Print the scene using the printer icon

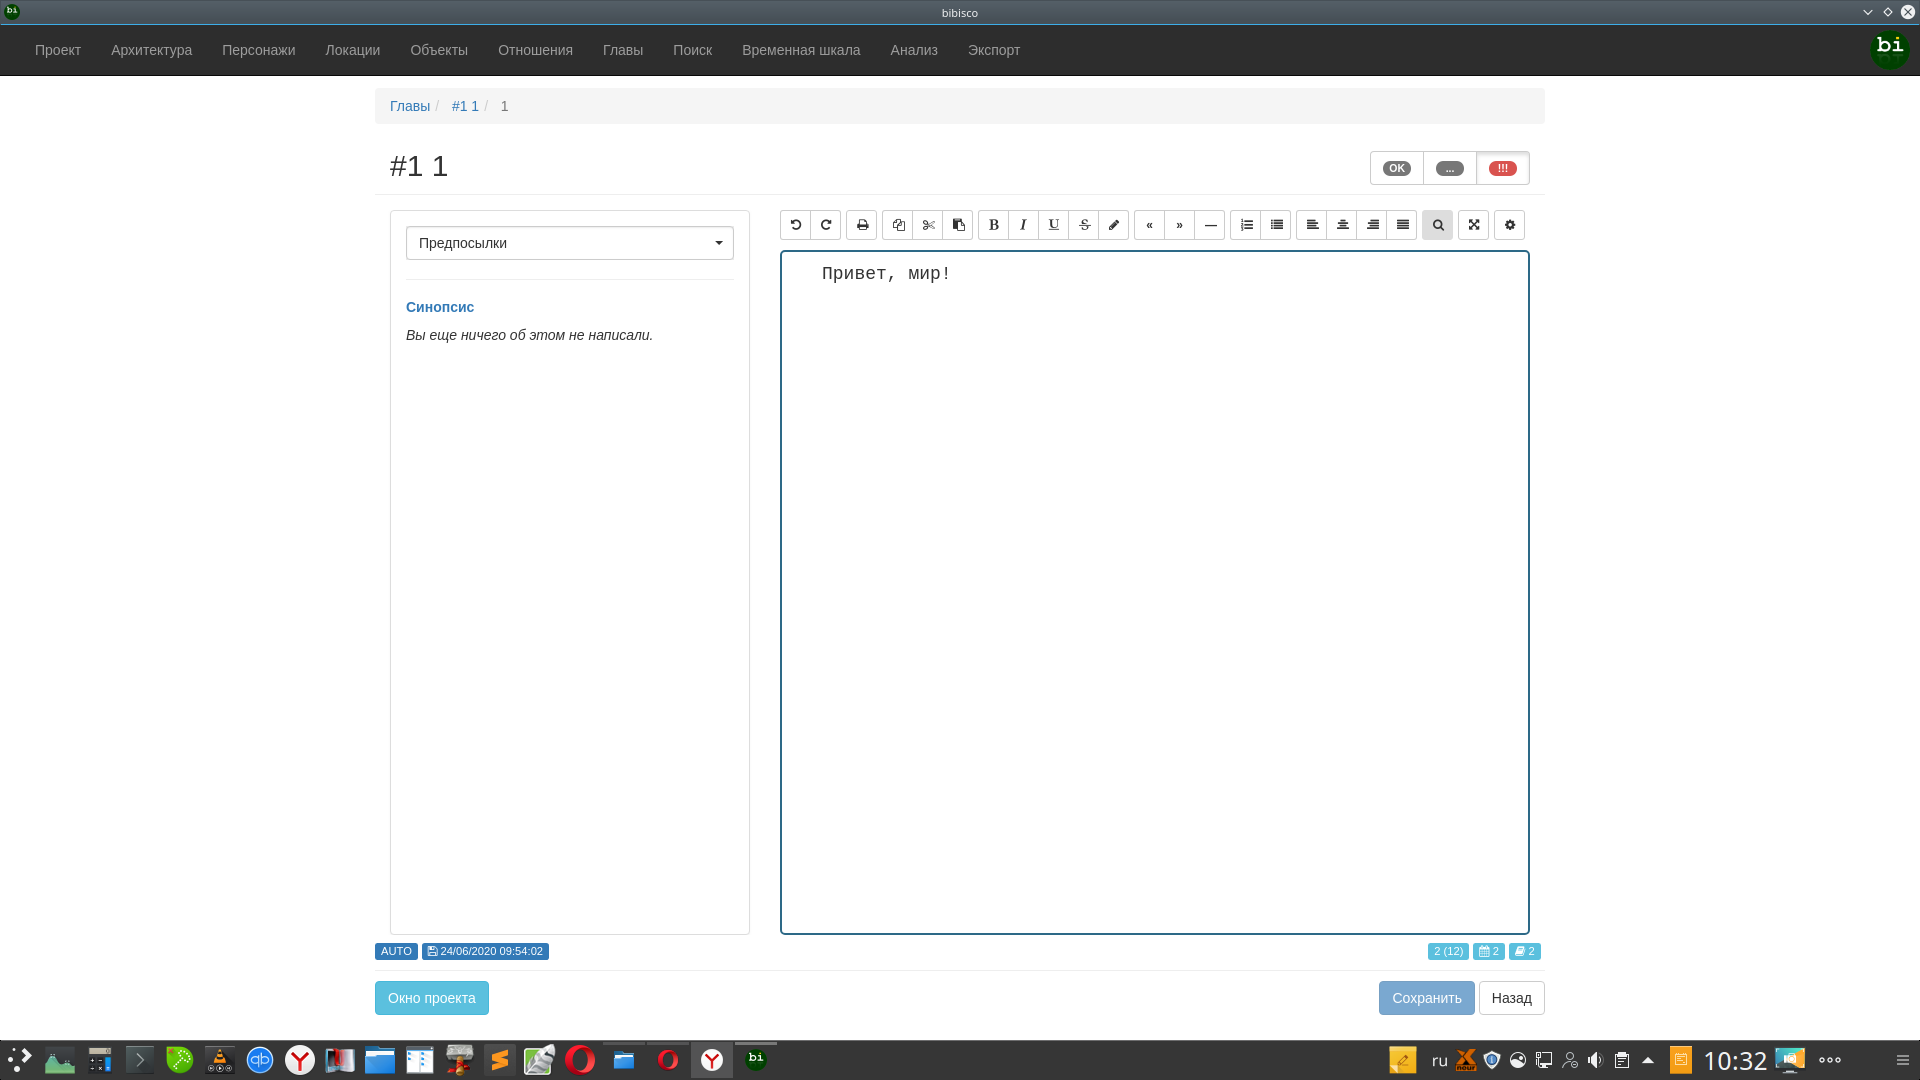(x=862, y=225)
